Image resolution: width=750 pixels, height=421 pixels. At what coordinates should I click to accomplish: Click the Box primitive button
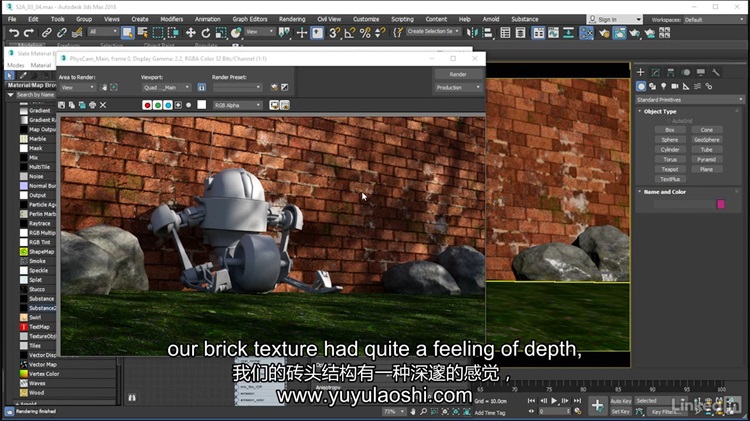click(x=670, y=130)
